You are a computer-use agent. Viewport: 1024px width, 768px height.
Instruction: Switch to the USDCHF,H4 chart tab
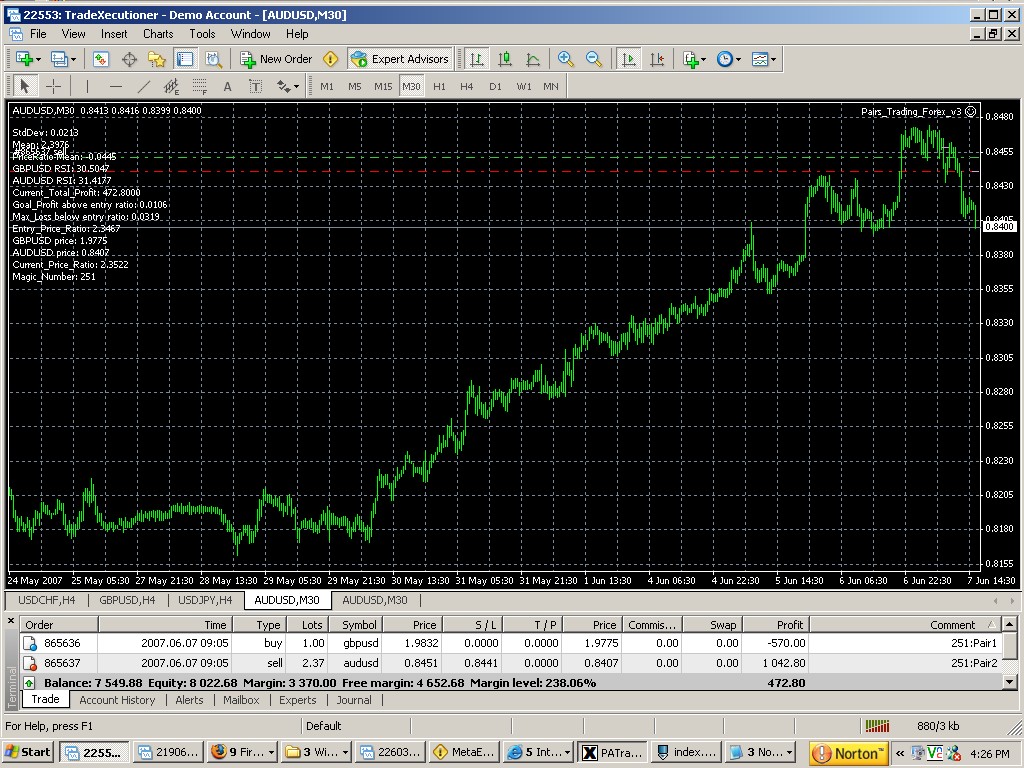46,600
